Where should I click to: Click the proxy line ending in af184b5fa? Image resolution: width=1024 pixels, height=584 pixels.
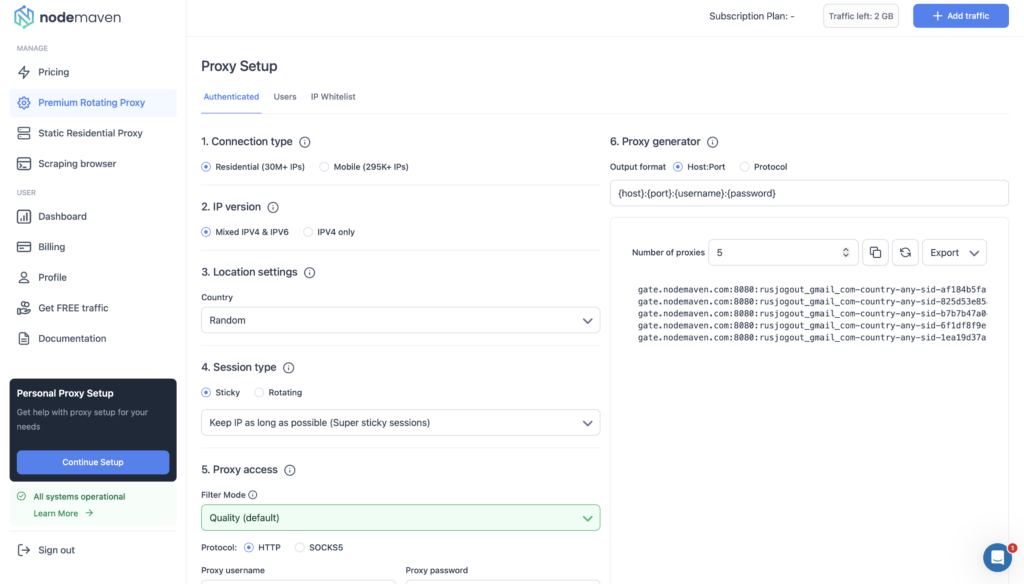[x=812, y=289]
